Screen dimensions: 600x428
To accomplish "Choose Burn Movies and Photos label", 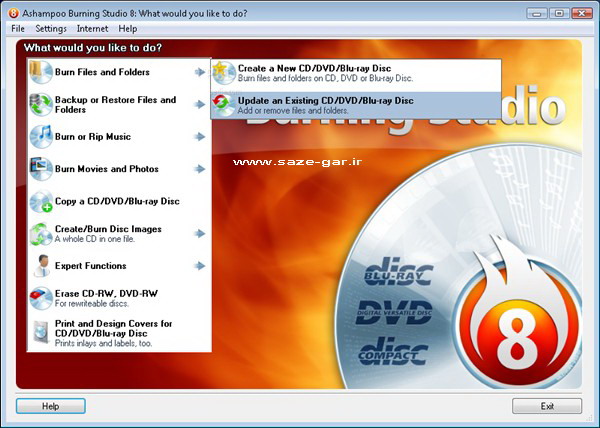I will coord(107,169).
